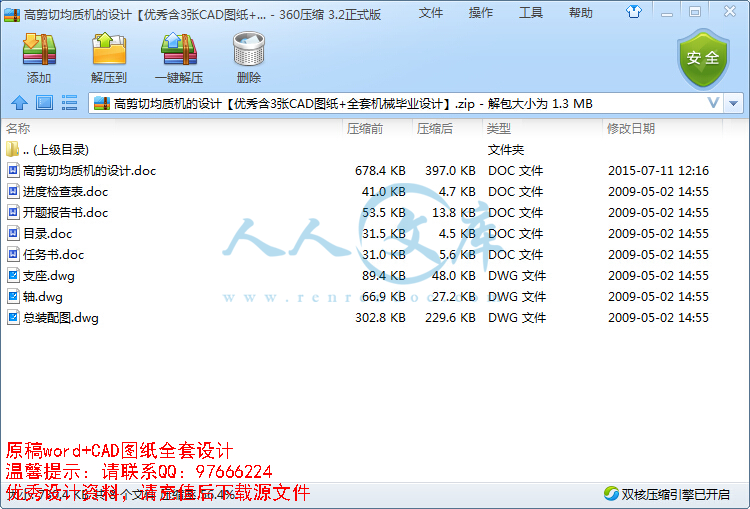
Task: Click DWG 文件 type cell in 支座.dwg row
Action: pyautogui.click(x=517, y=276)
